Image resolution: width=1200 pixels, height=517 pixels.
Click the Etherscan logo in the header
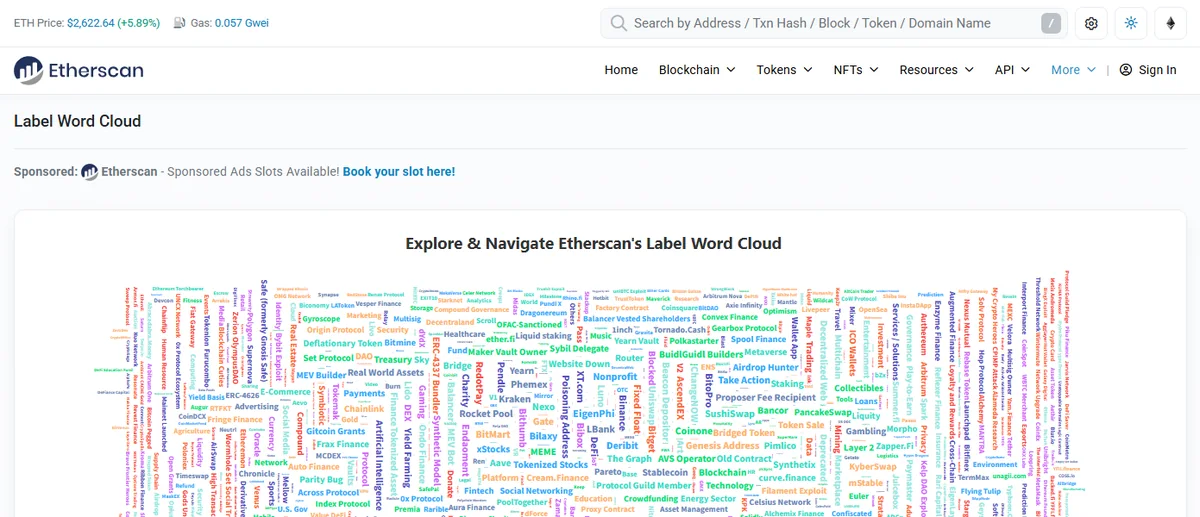78,70
